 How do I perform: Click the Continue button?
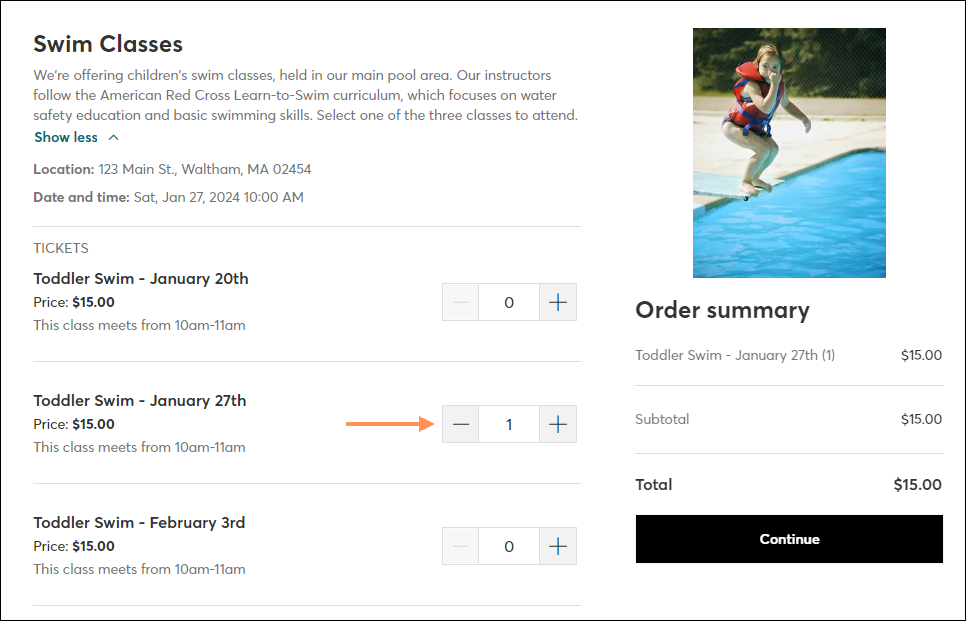[x=789, y=539]
